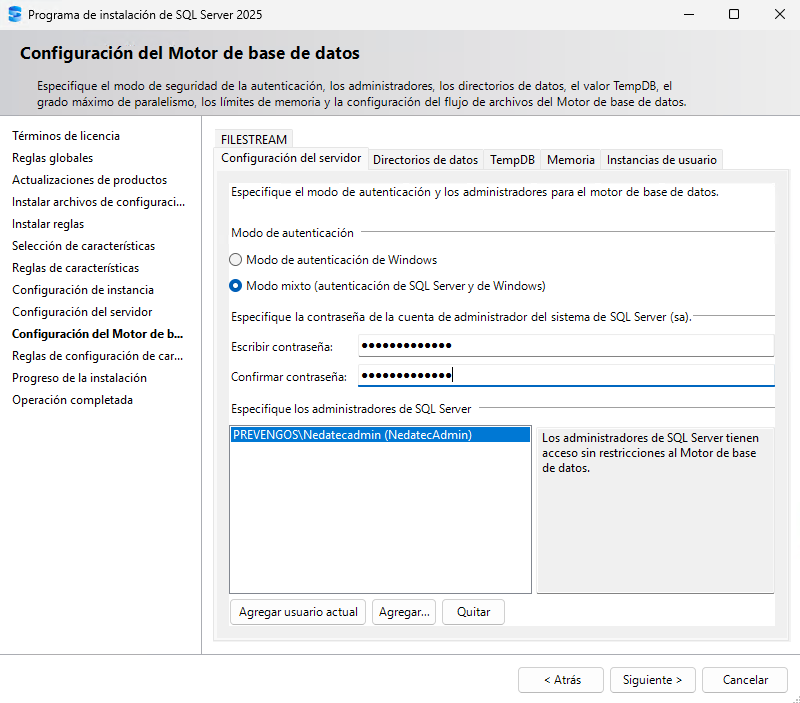Click the Confirmar contraseña password field
This screenshot has width=800, height=703.
[x=566, y=376]
